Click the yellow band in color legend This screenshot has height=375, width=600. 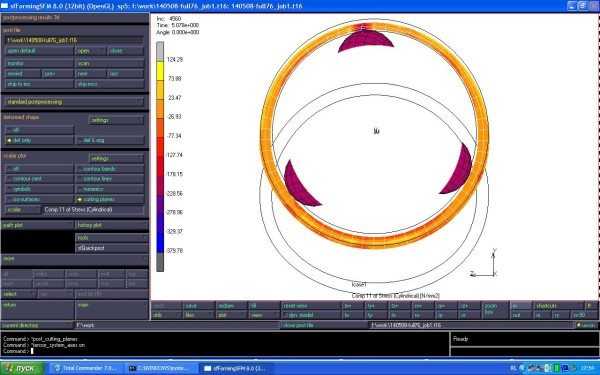click(x=160, y=70)
